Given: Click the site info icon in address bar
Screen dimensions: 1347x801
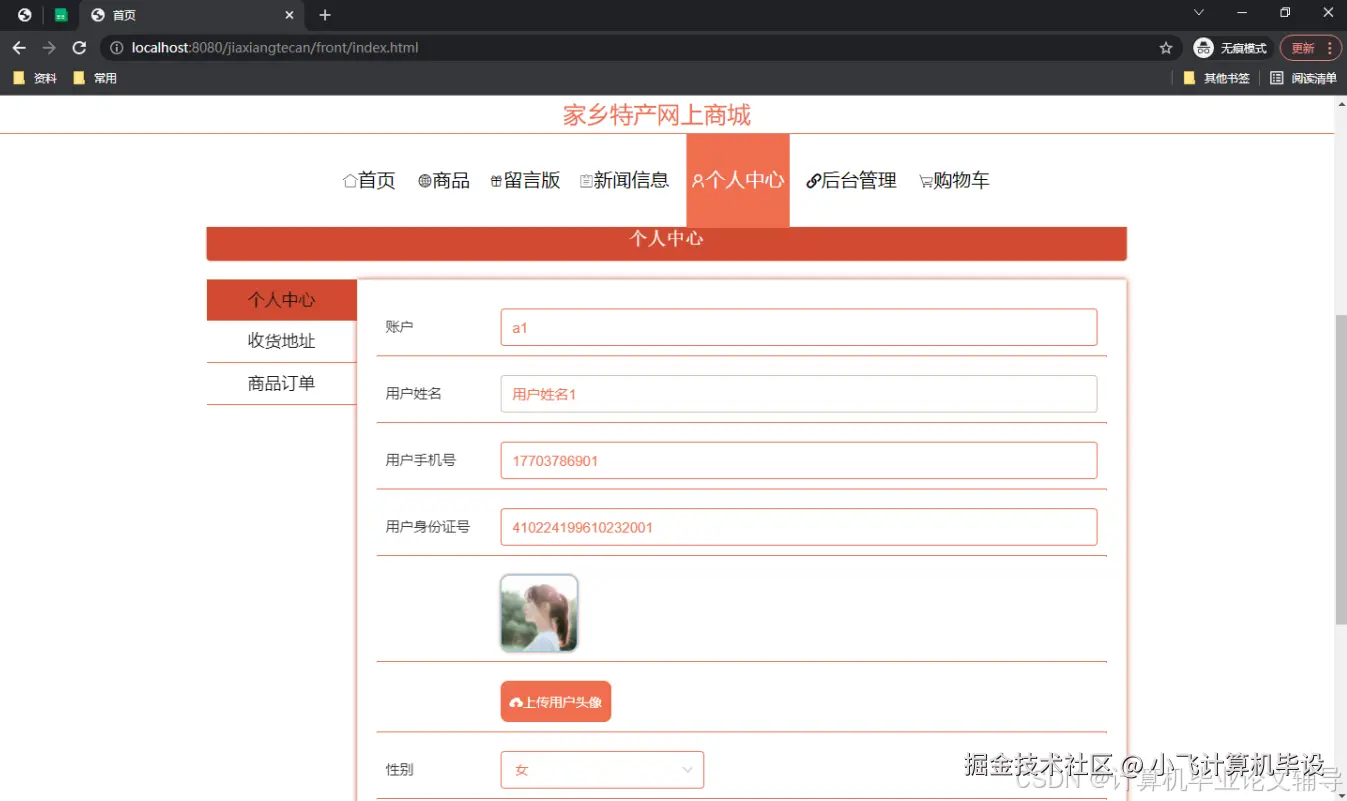Looking at the screenshot, I should [x=117, y=47].
